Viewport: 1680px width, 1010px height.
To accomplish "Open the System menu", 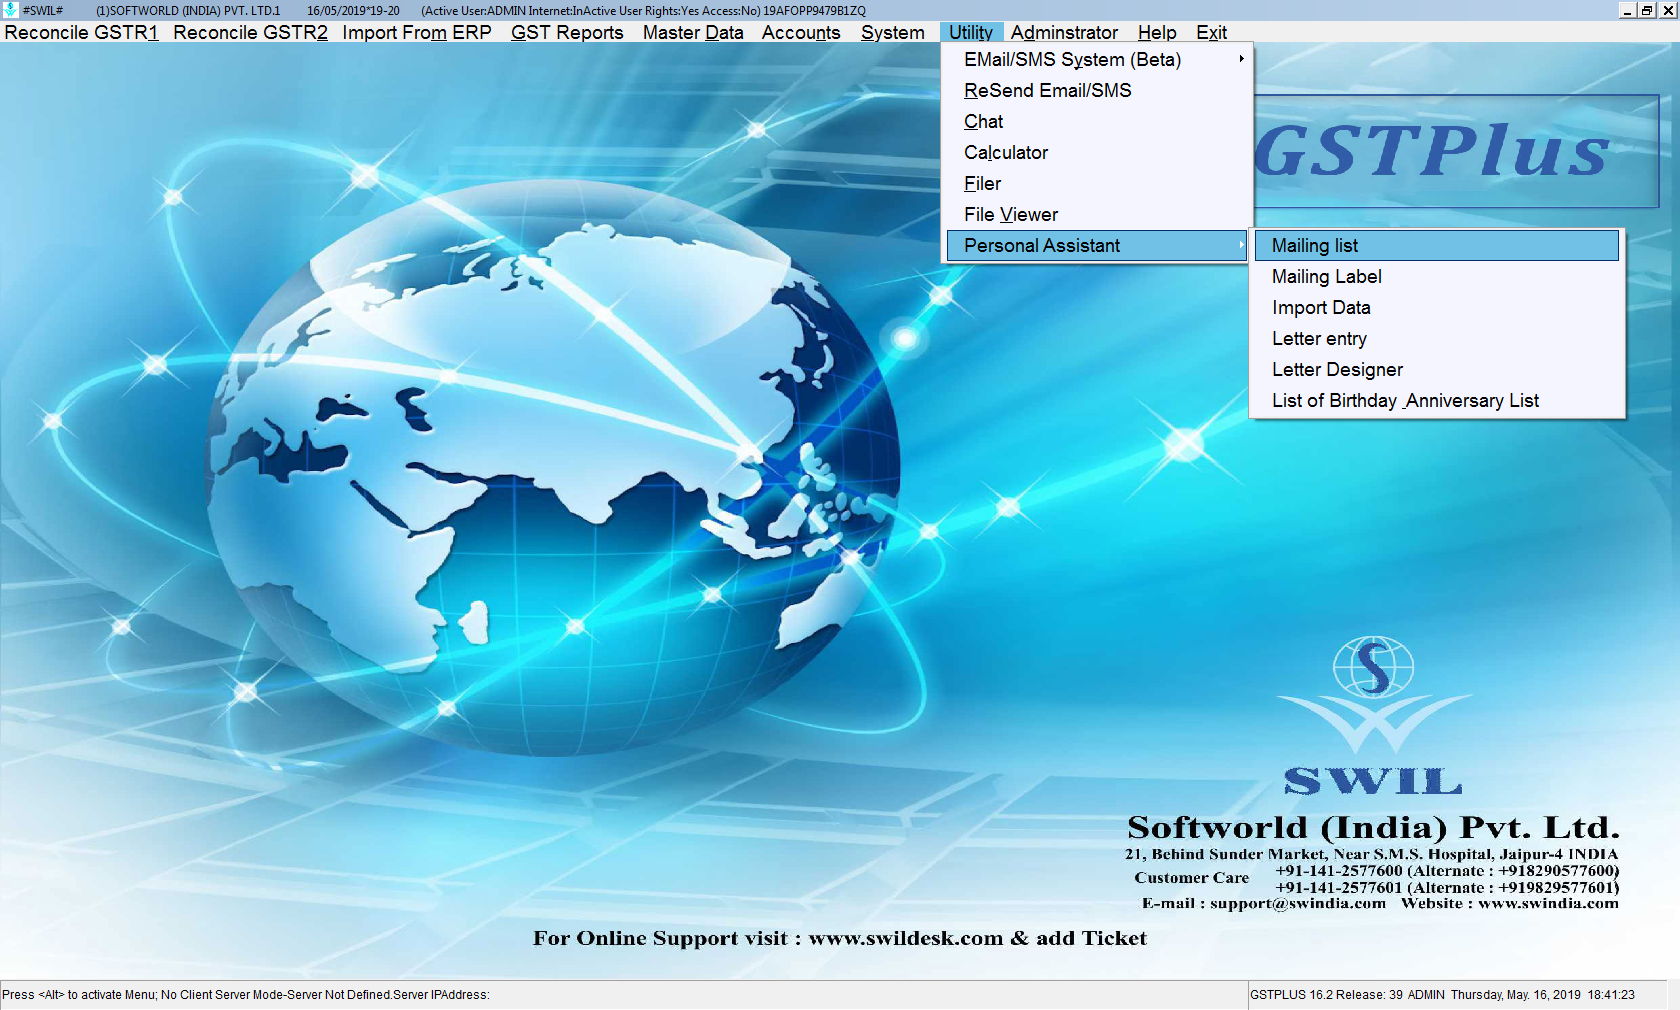I will click(893, 32).
